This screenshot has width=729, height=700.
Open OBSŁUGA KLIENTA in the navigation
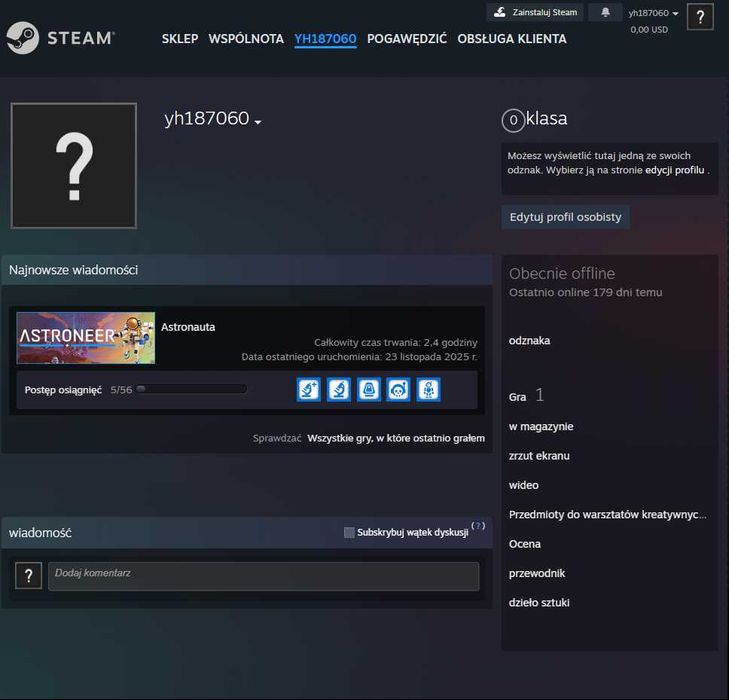[x=512, y=39]
